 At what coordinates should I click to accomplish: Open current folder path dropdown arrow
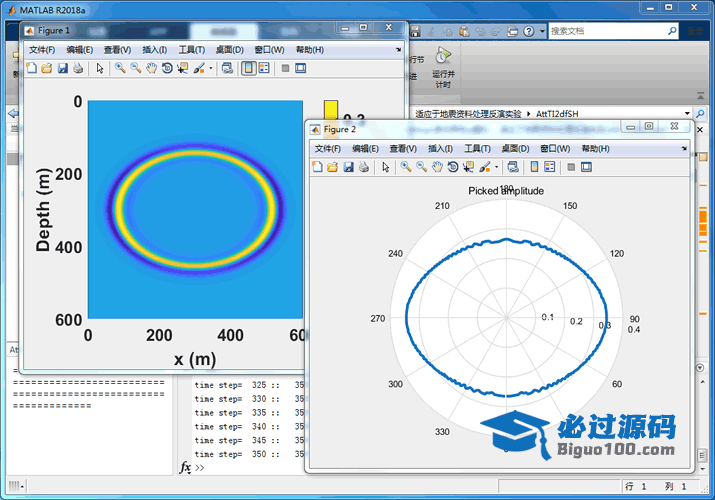687,113
